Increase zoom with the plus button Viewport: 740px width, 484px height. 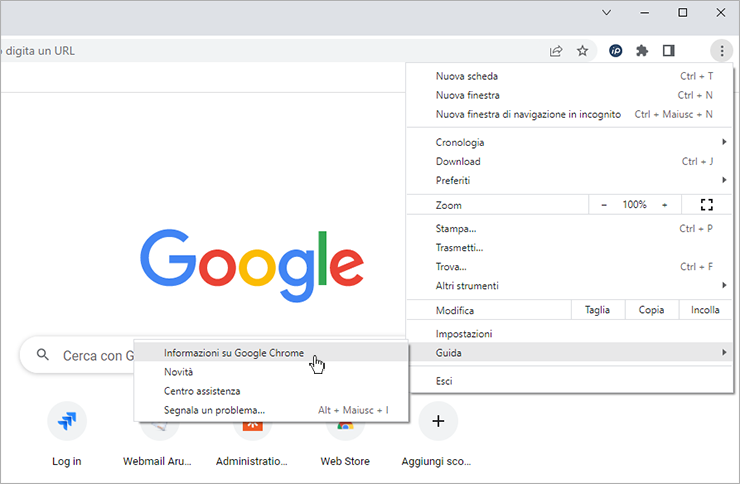pyautogui.click(x=664, y=205)
